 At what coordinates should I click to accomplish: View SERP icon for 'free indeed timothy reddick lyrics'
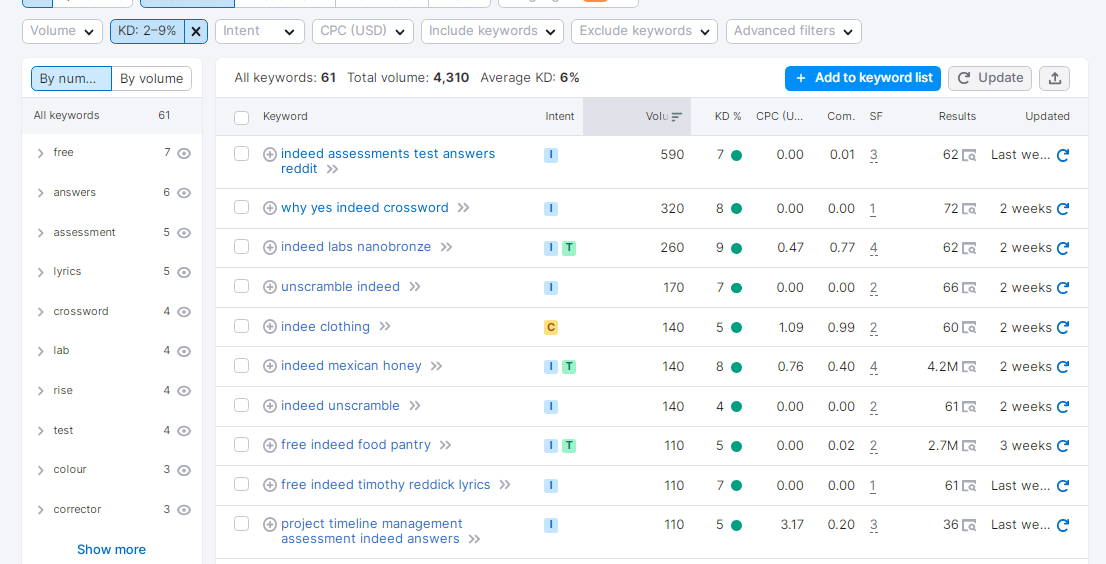point(969,486)
